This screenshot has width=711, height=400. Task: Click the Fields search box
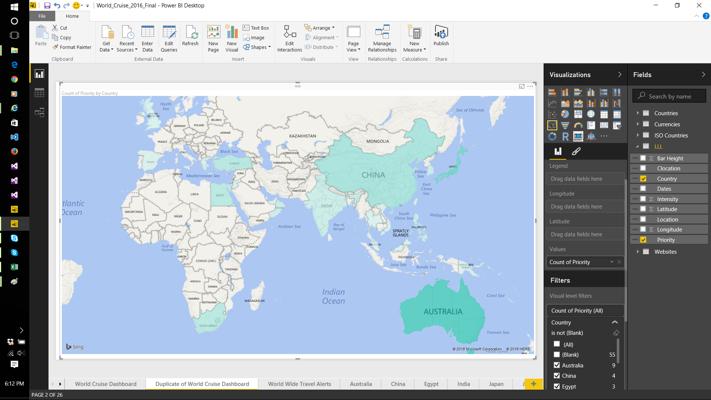pos(669,96)
